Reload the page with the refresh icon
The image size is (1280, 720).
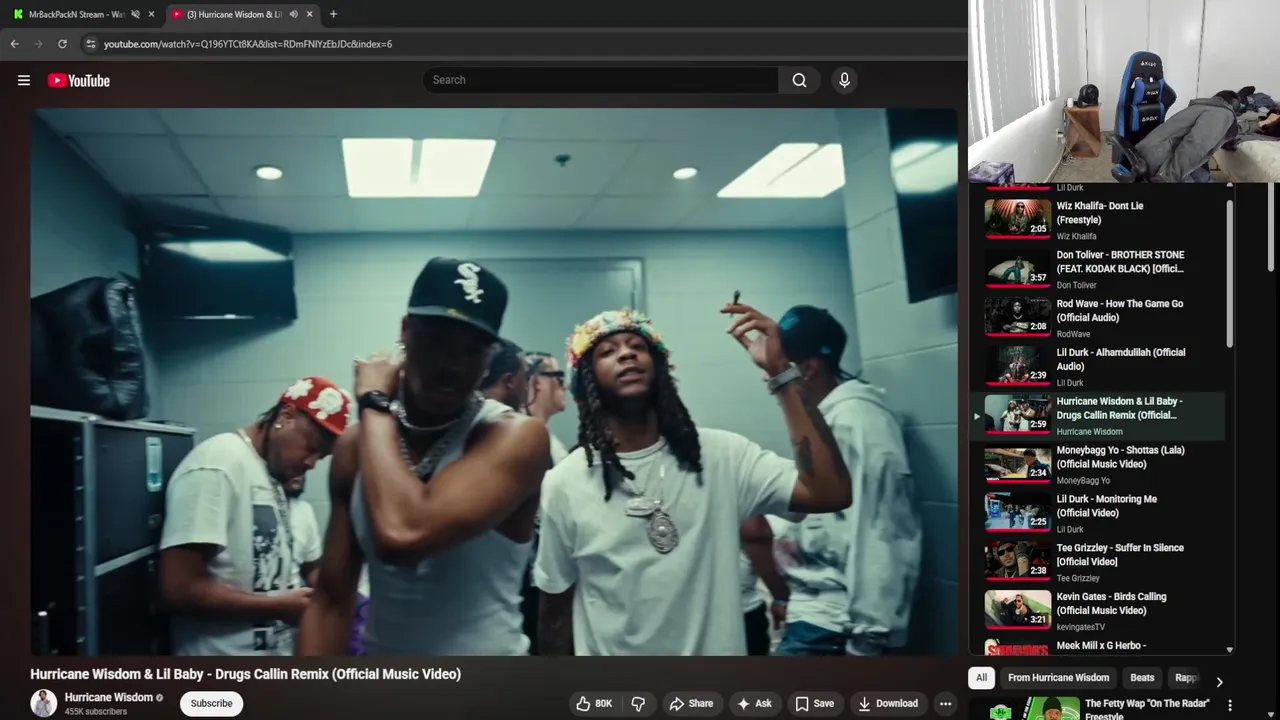(x=62, y=44)
